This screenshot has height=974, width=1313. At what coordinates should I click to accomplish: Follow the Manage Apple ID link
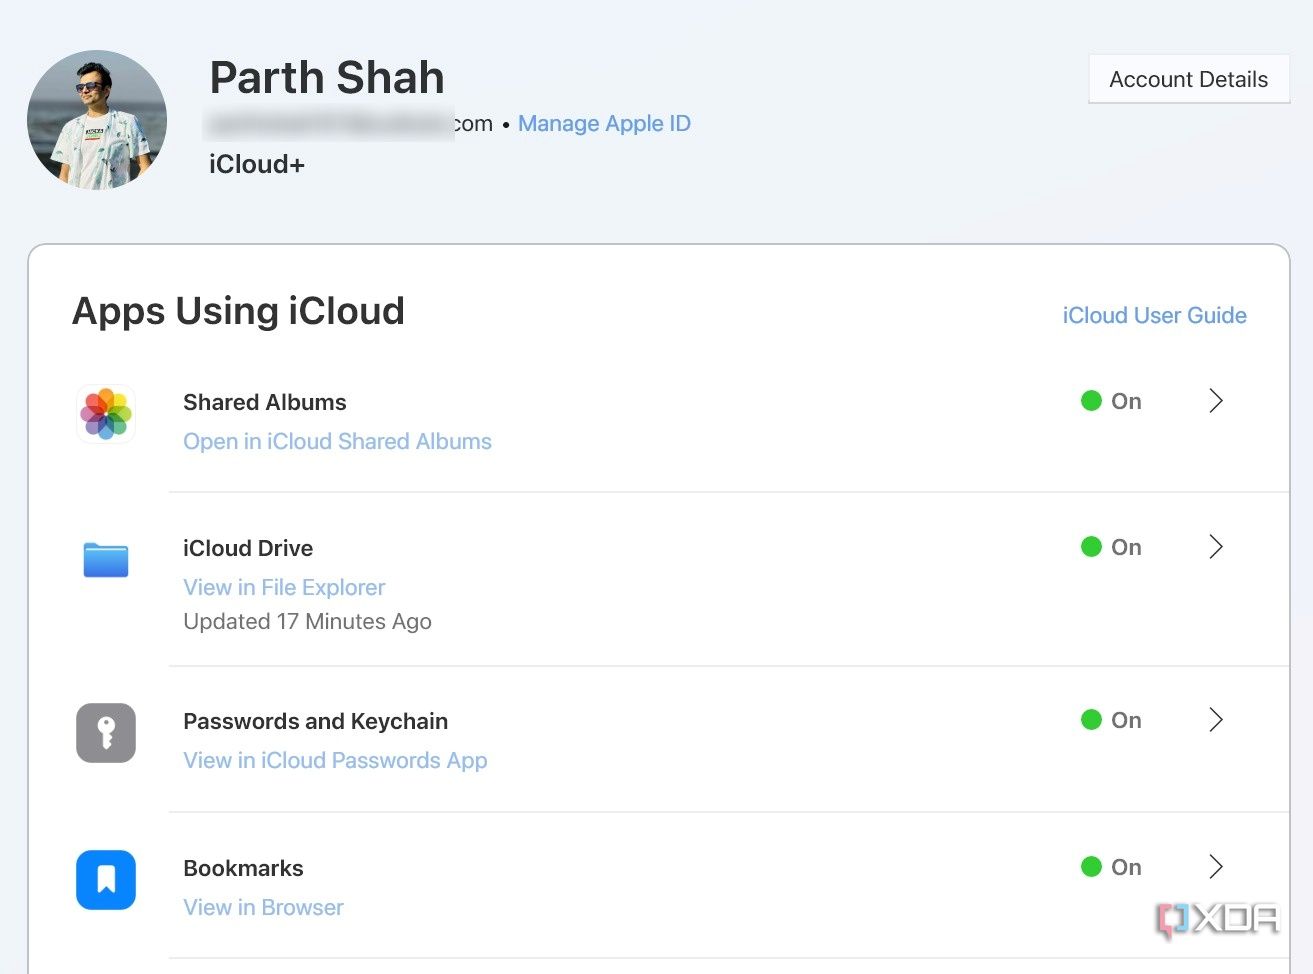pyautogui.click(x=604, y=124)
